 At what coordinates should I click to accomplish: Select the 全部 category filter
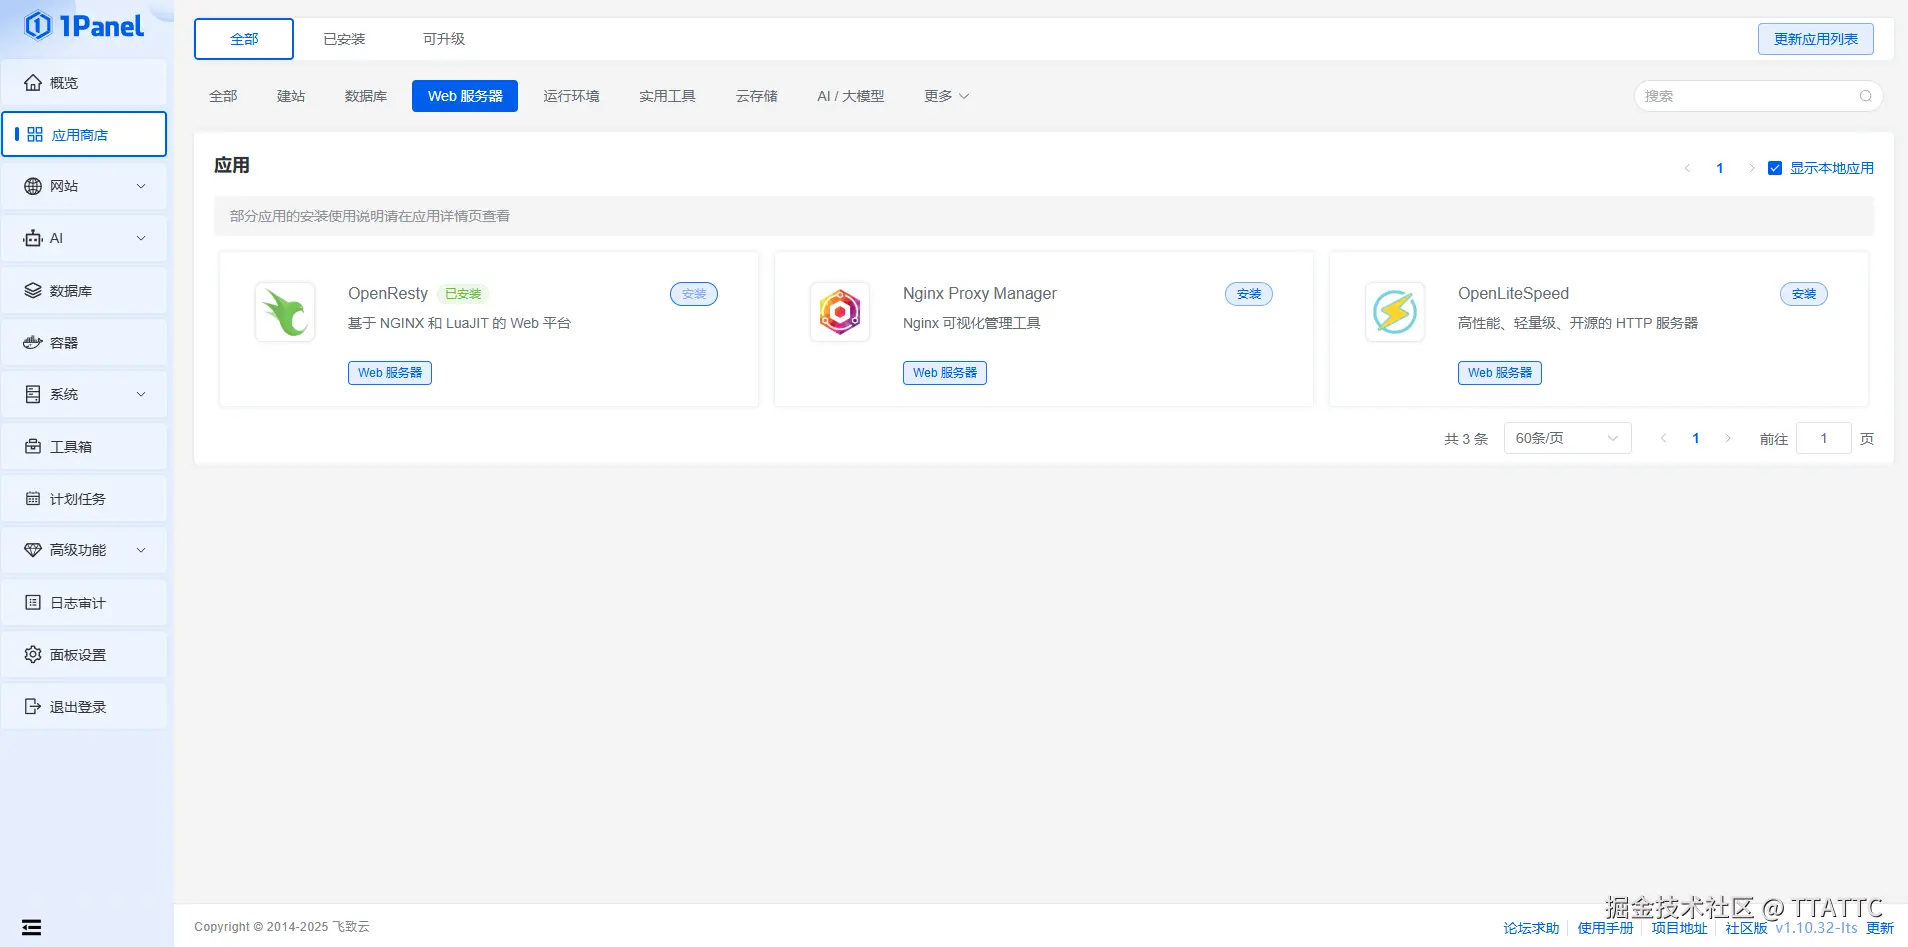(223, 96)
